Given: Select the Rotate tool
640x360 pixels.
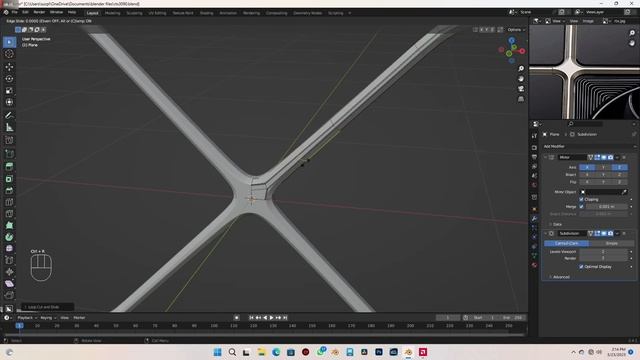Looking at the screenshot, I should pos(9,78).
